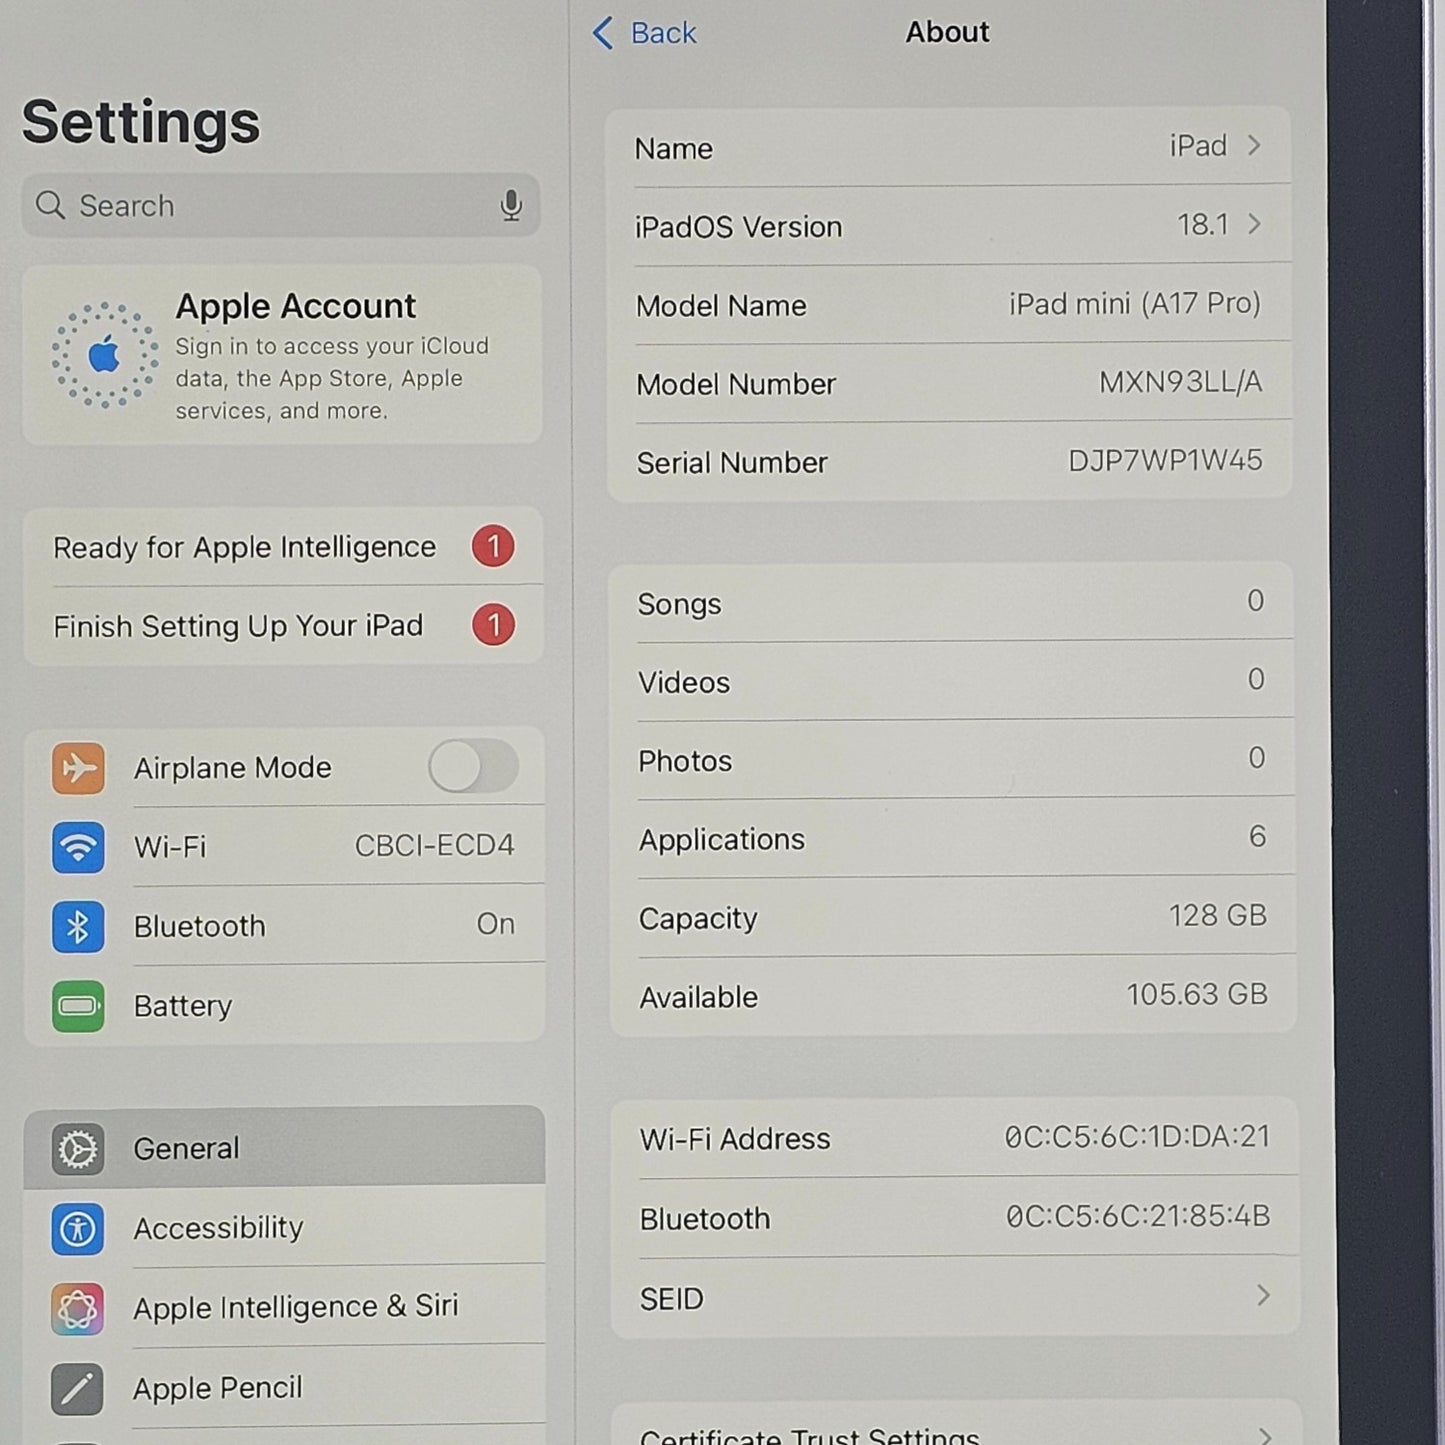
Task: Open Wi-Fi settings in sidebar
Action: click(285, 846)
